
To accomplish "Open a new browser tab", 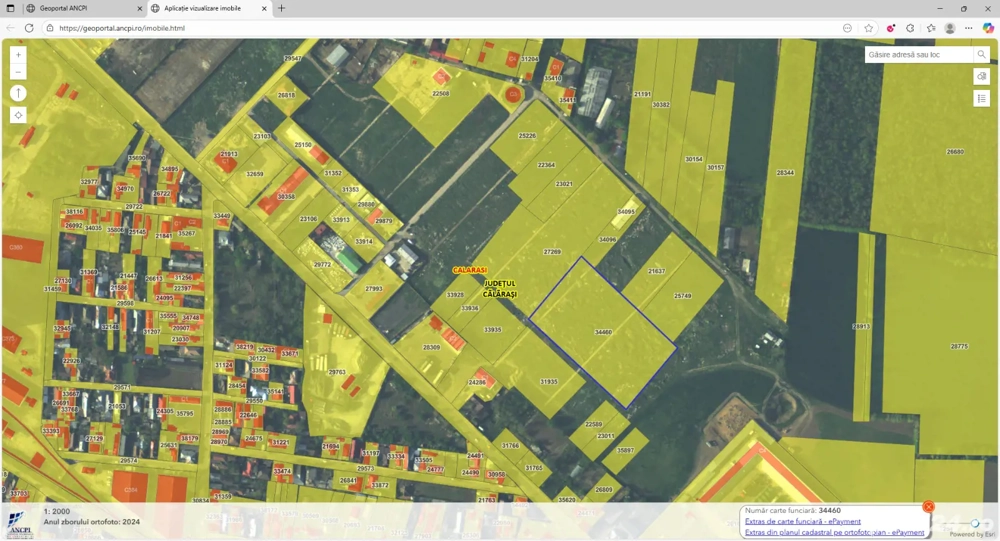I will coord(281,8).
